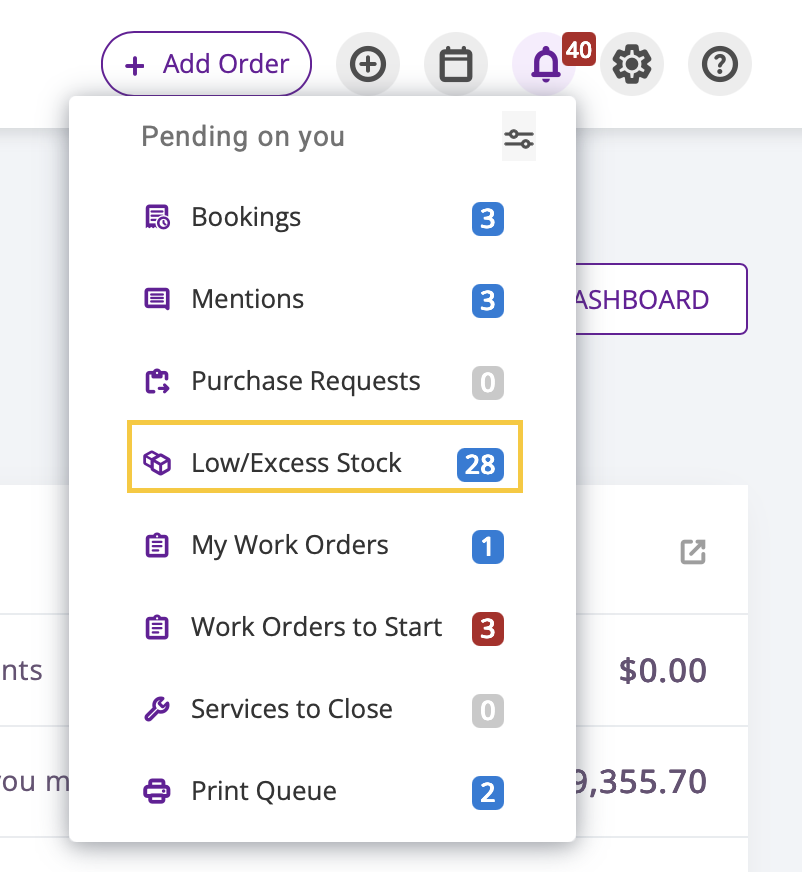Open the help question mark icon
Viewport: 802px width, 872px height.
point(720,64)
